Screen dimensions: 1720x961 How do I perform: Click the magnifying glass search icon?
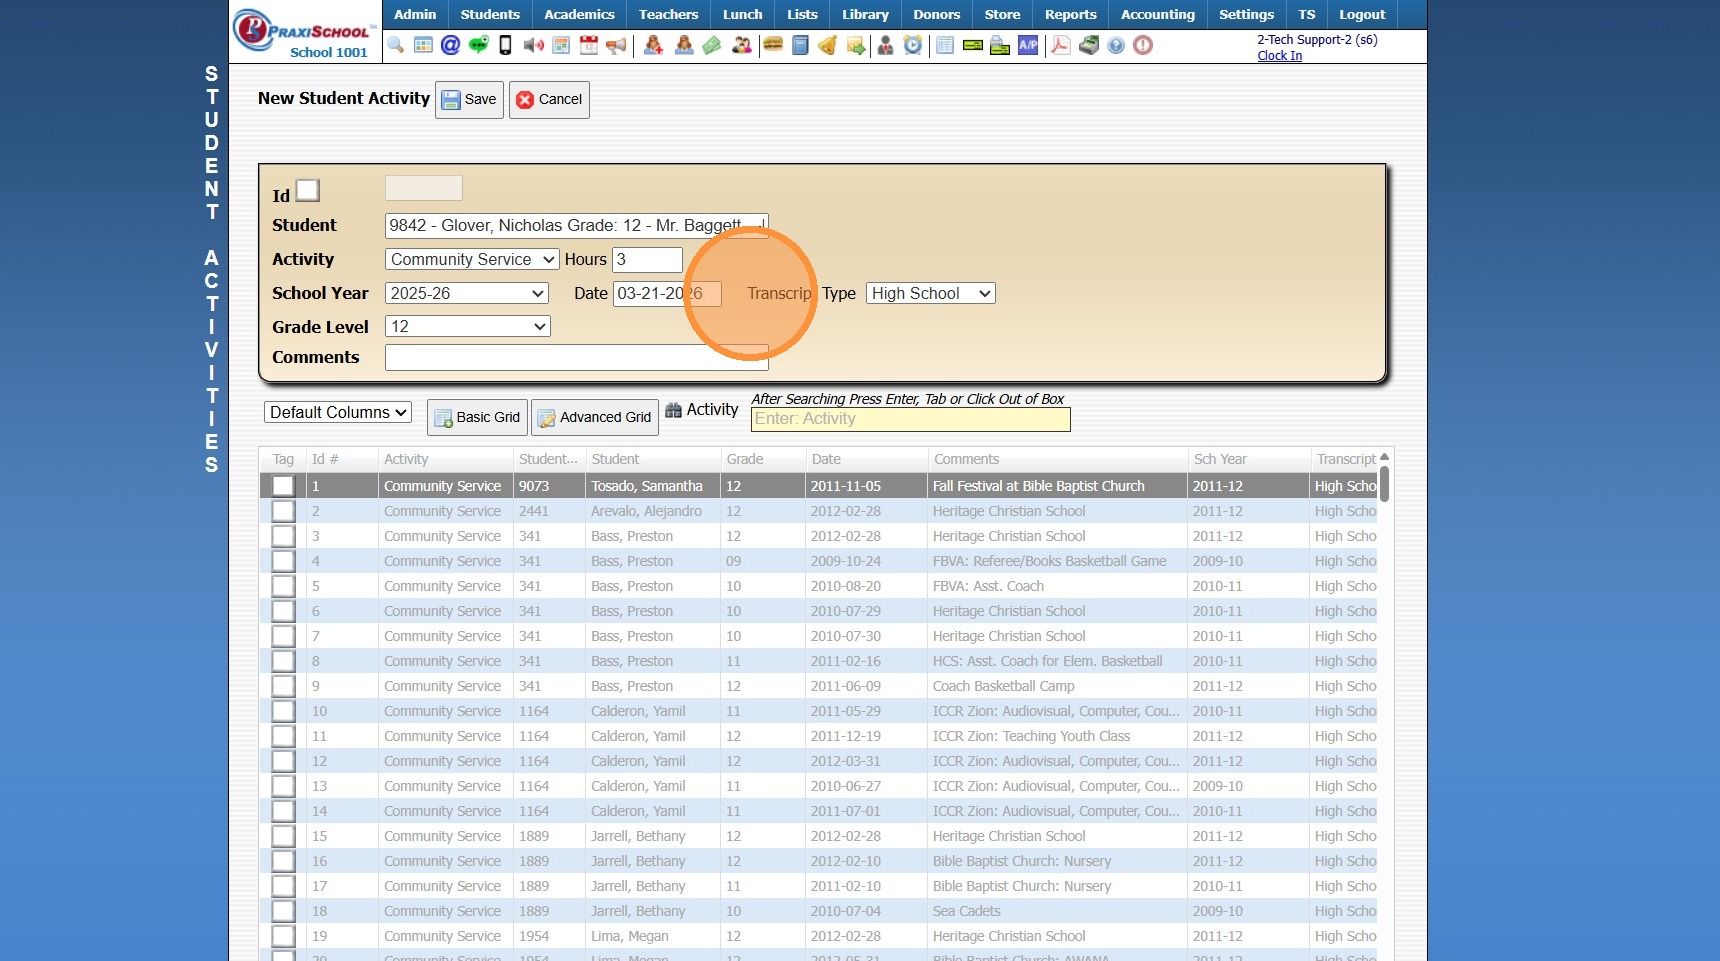396,45
